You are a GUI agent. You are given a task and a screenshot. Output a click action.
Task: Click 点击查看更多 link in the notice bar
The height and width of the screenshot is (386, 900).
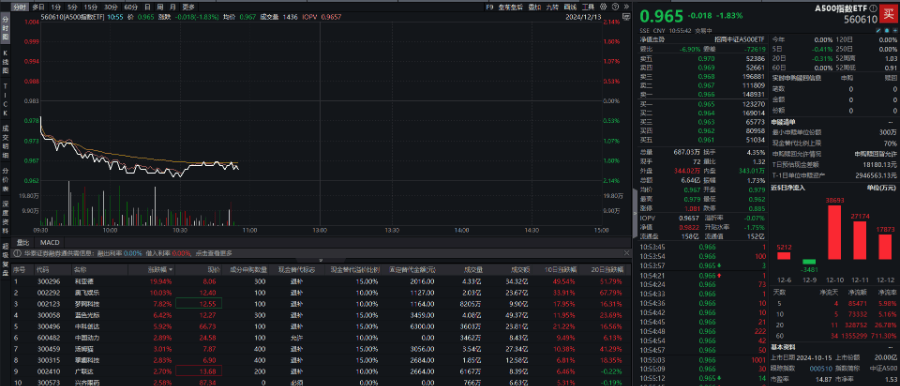[214, 253]
